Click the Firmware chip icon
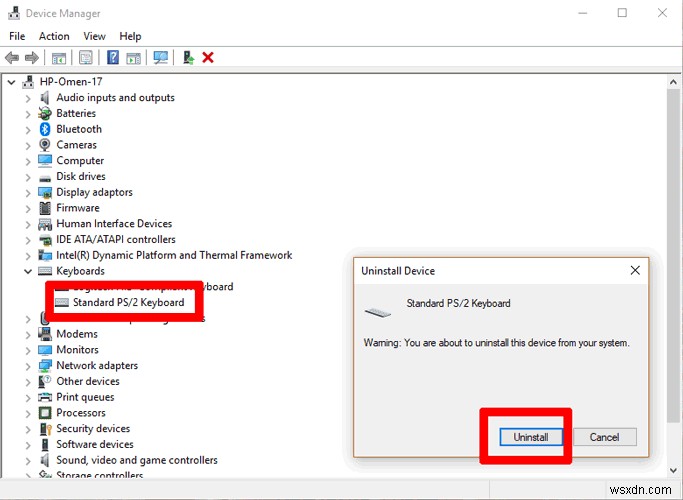This screenshot has height=500, width=683. point(45,208)
